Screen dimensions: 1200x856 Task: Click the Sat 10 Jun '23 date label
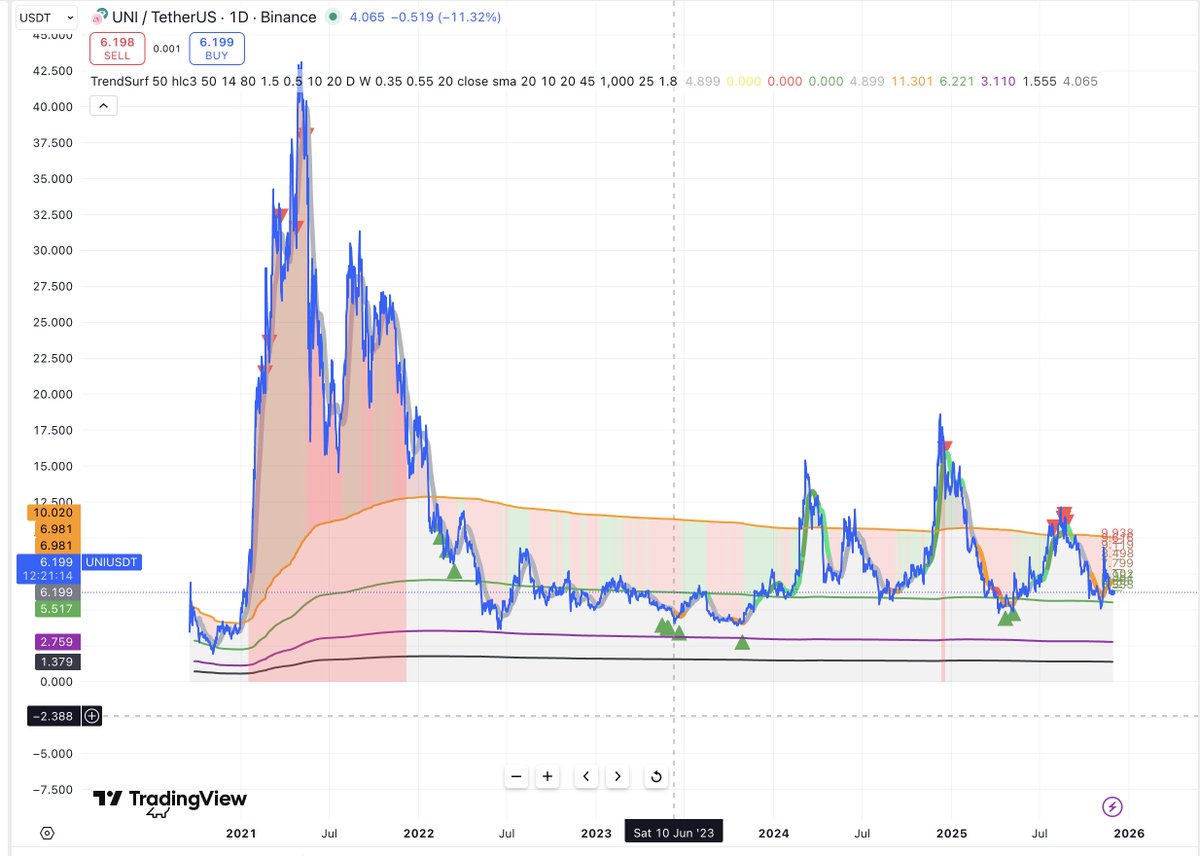pos(673,833)
